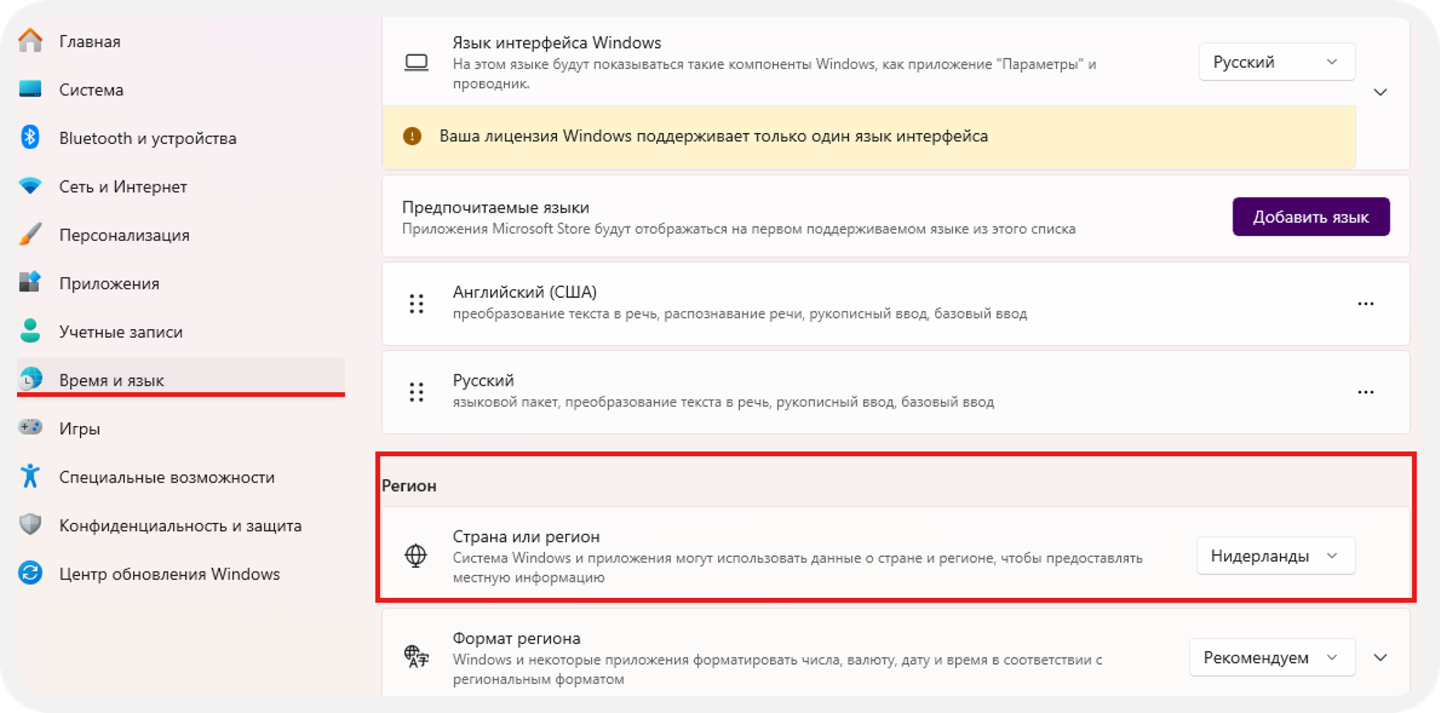This screenshot has height=713, width=1440.
Task: Click the Специальные возможности accessibility icon
Action: tap(30, 476)
